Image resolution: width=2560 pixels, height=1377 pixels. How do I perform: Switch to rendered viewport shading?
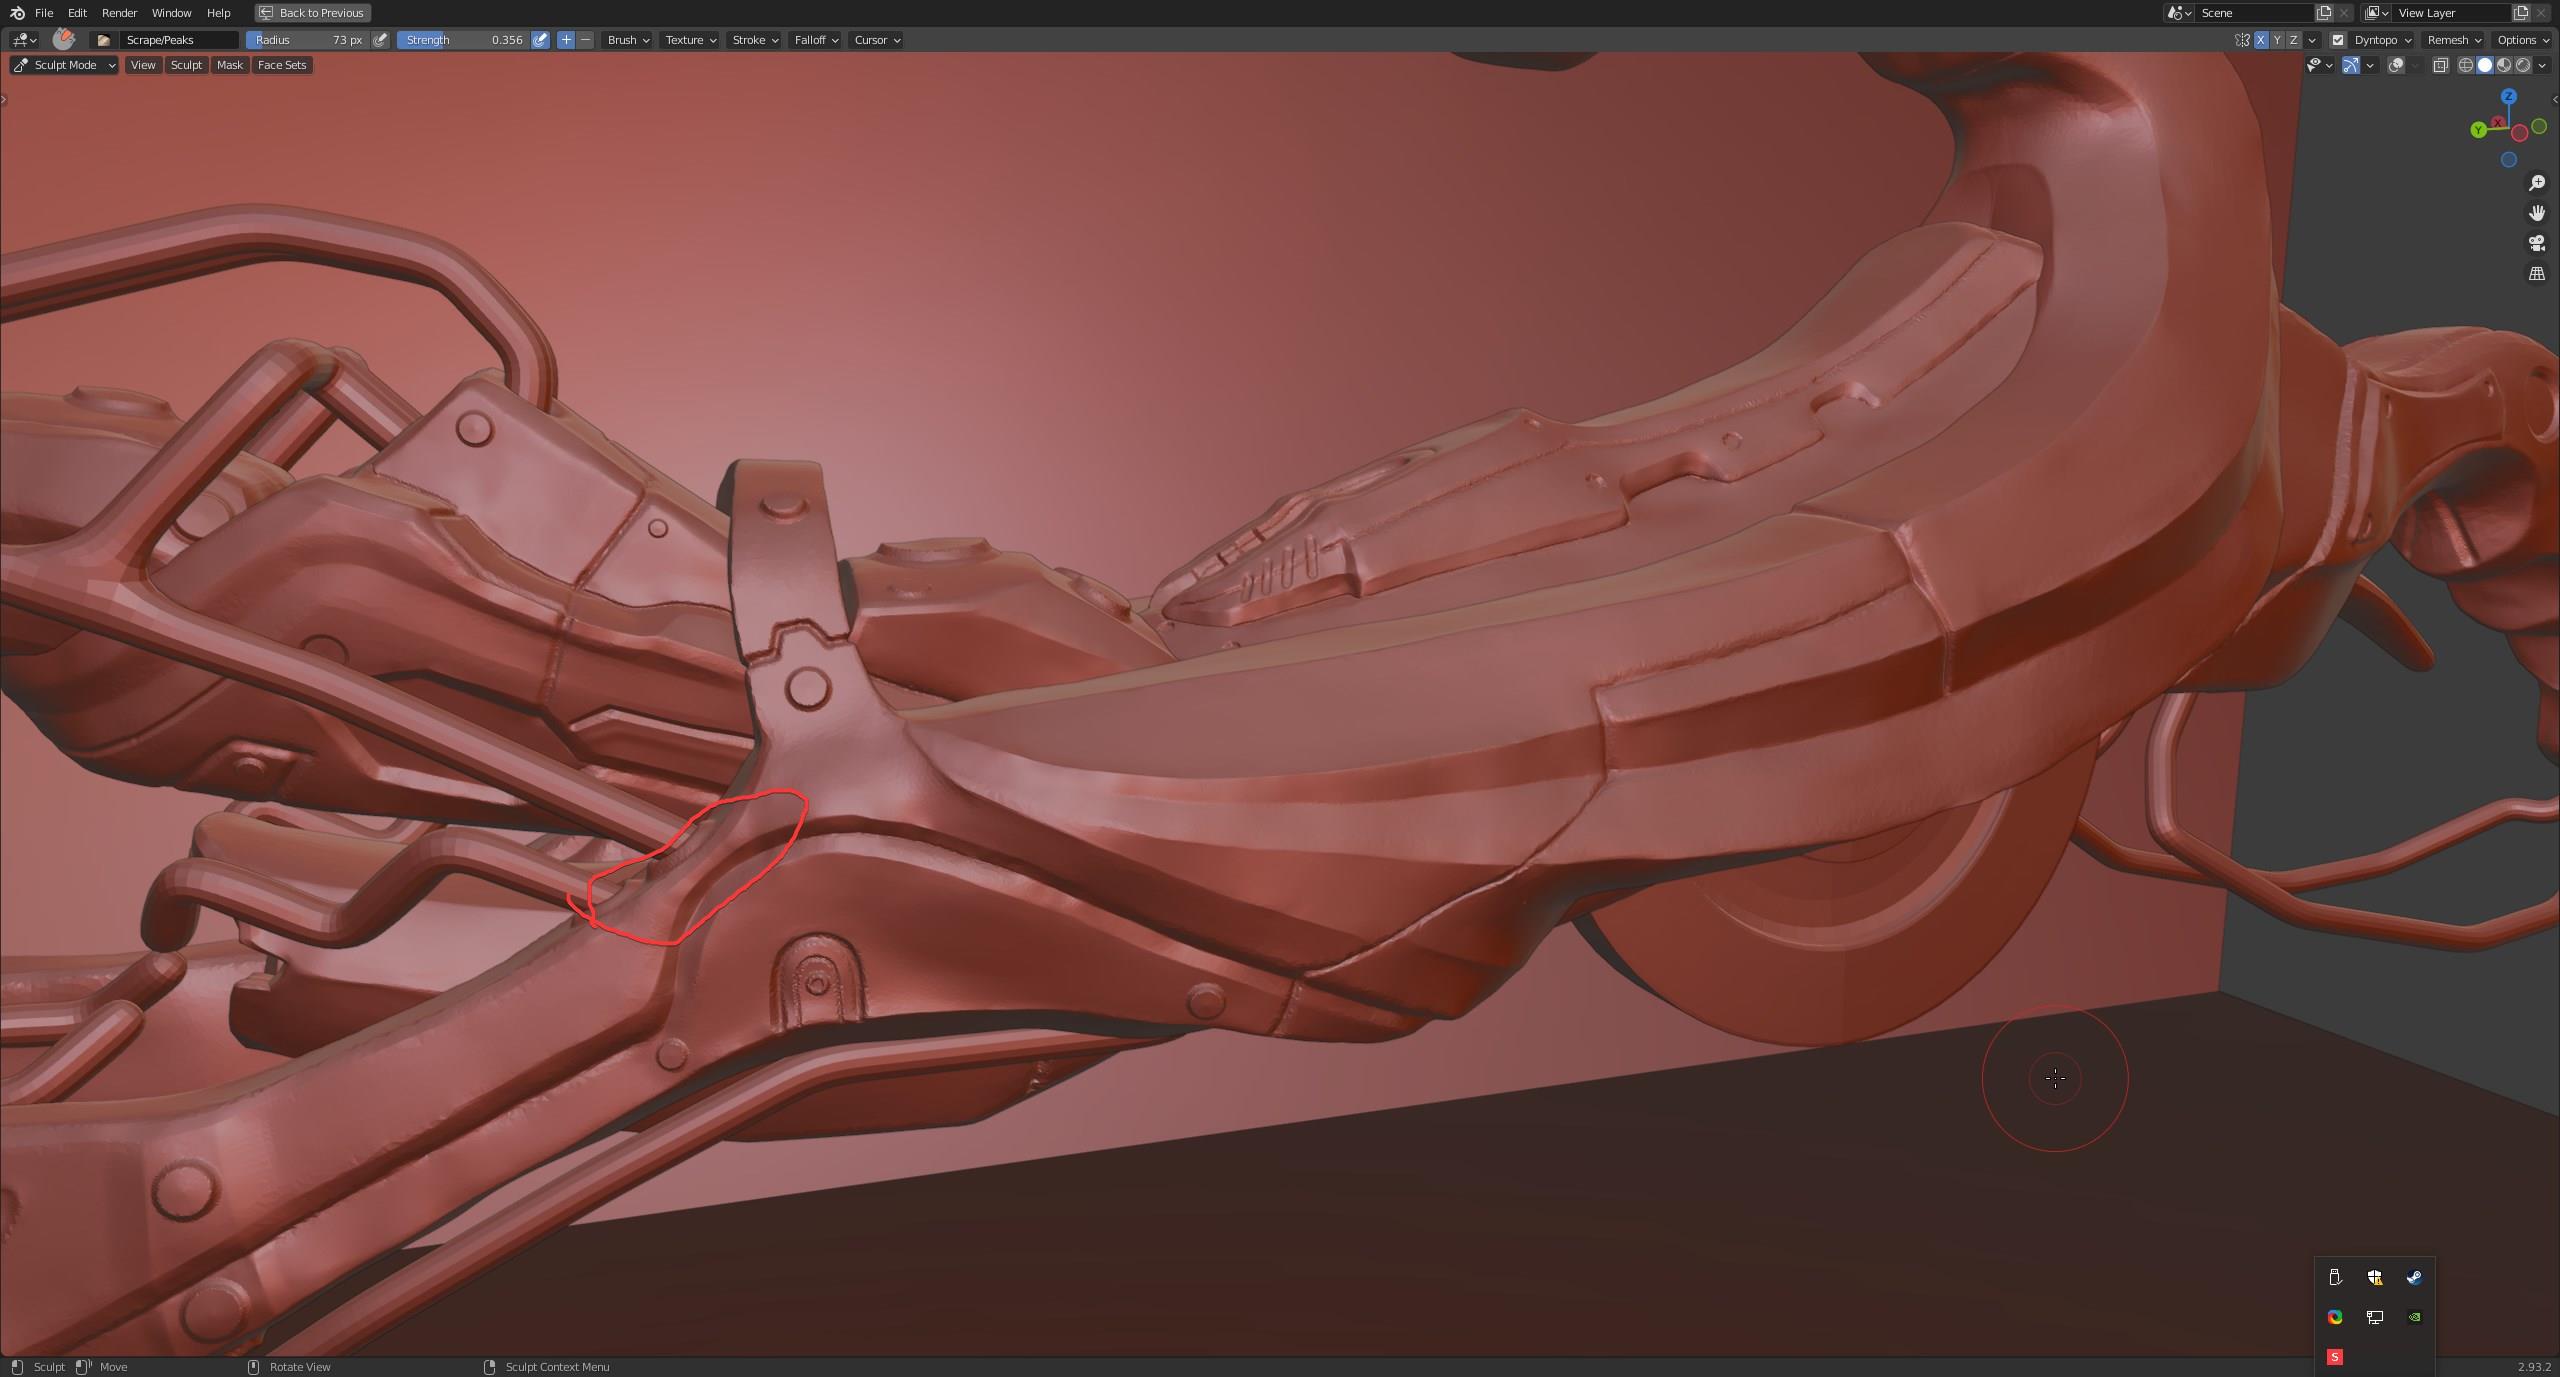(x=2523, y=65)
